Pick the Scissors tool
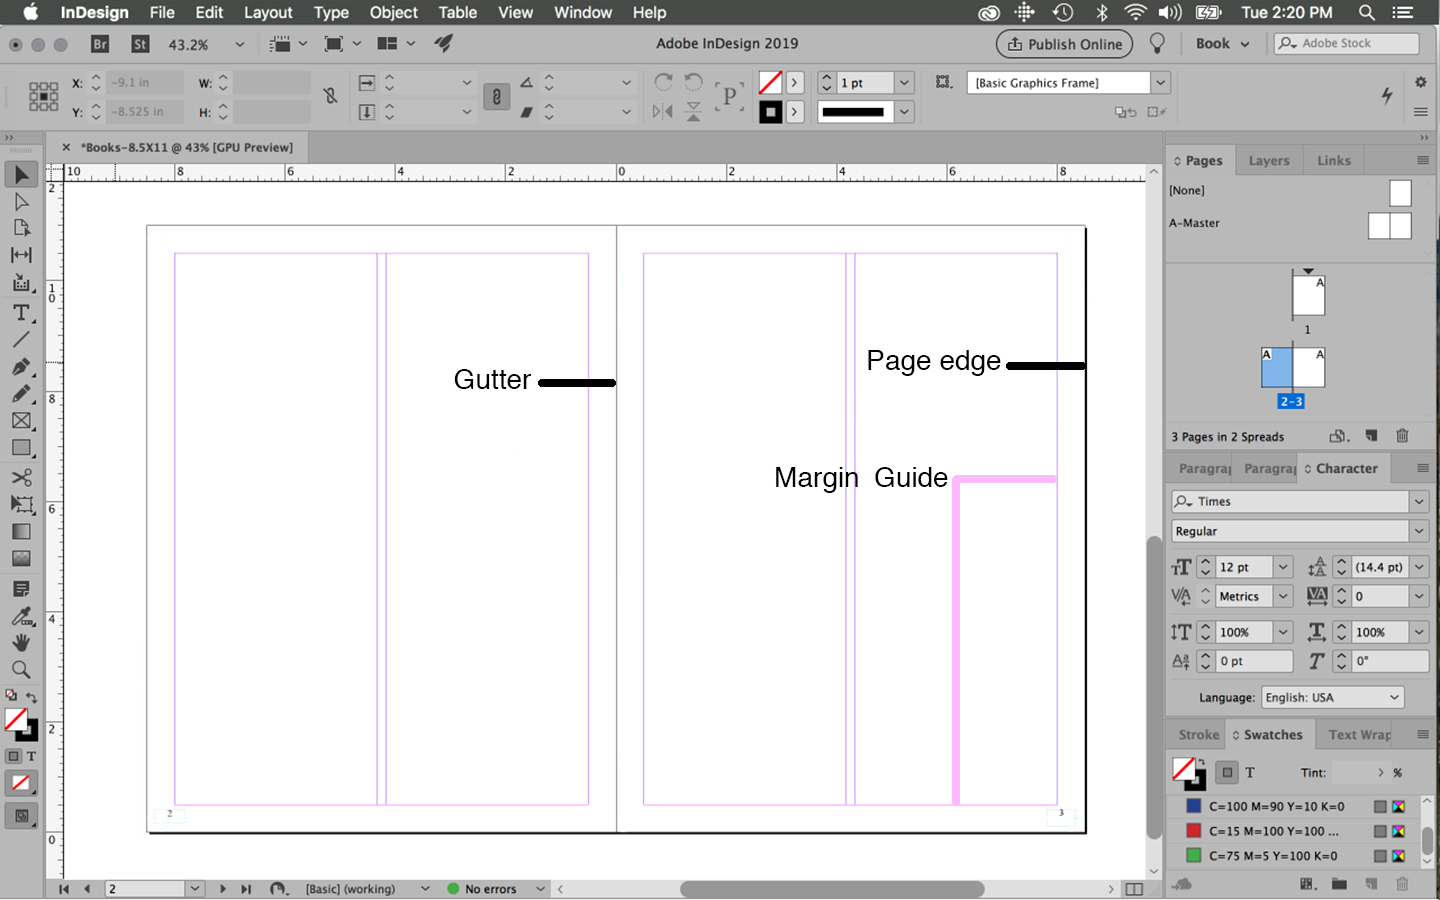The width and height of the screenshot is (1440, 900). 21,477
